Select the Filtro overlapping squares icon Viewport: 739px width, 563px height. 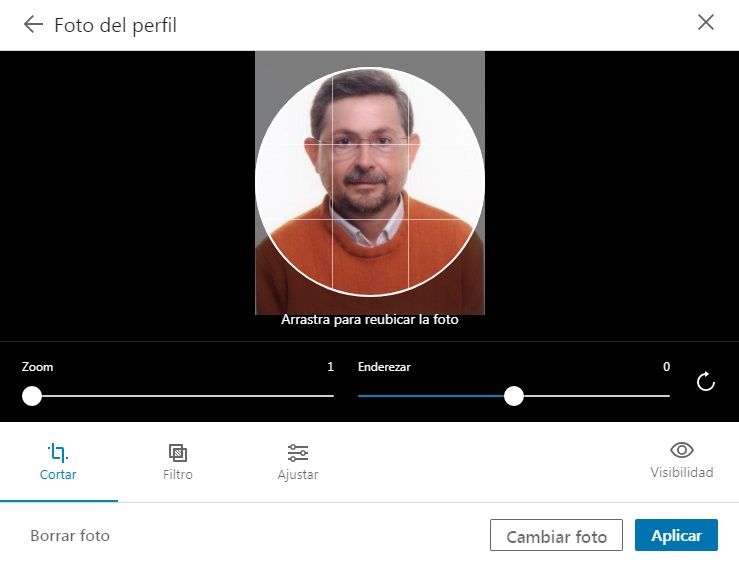pyautogui.click(x=178, y=452)
